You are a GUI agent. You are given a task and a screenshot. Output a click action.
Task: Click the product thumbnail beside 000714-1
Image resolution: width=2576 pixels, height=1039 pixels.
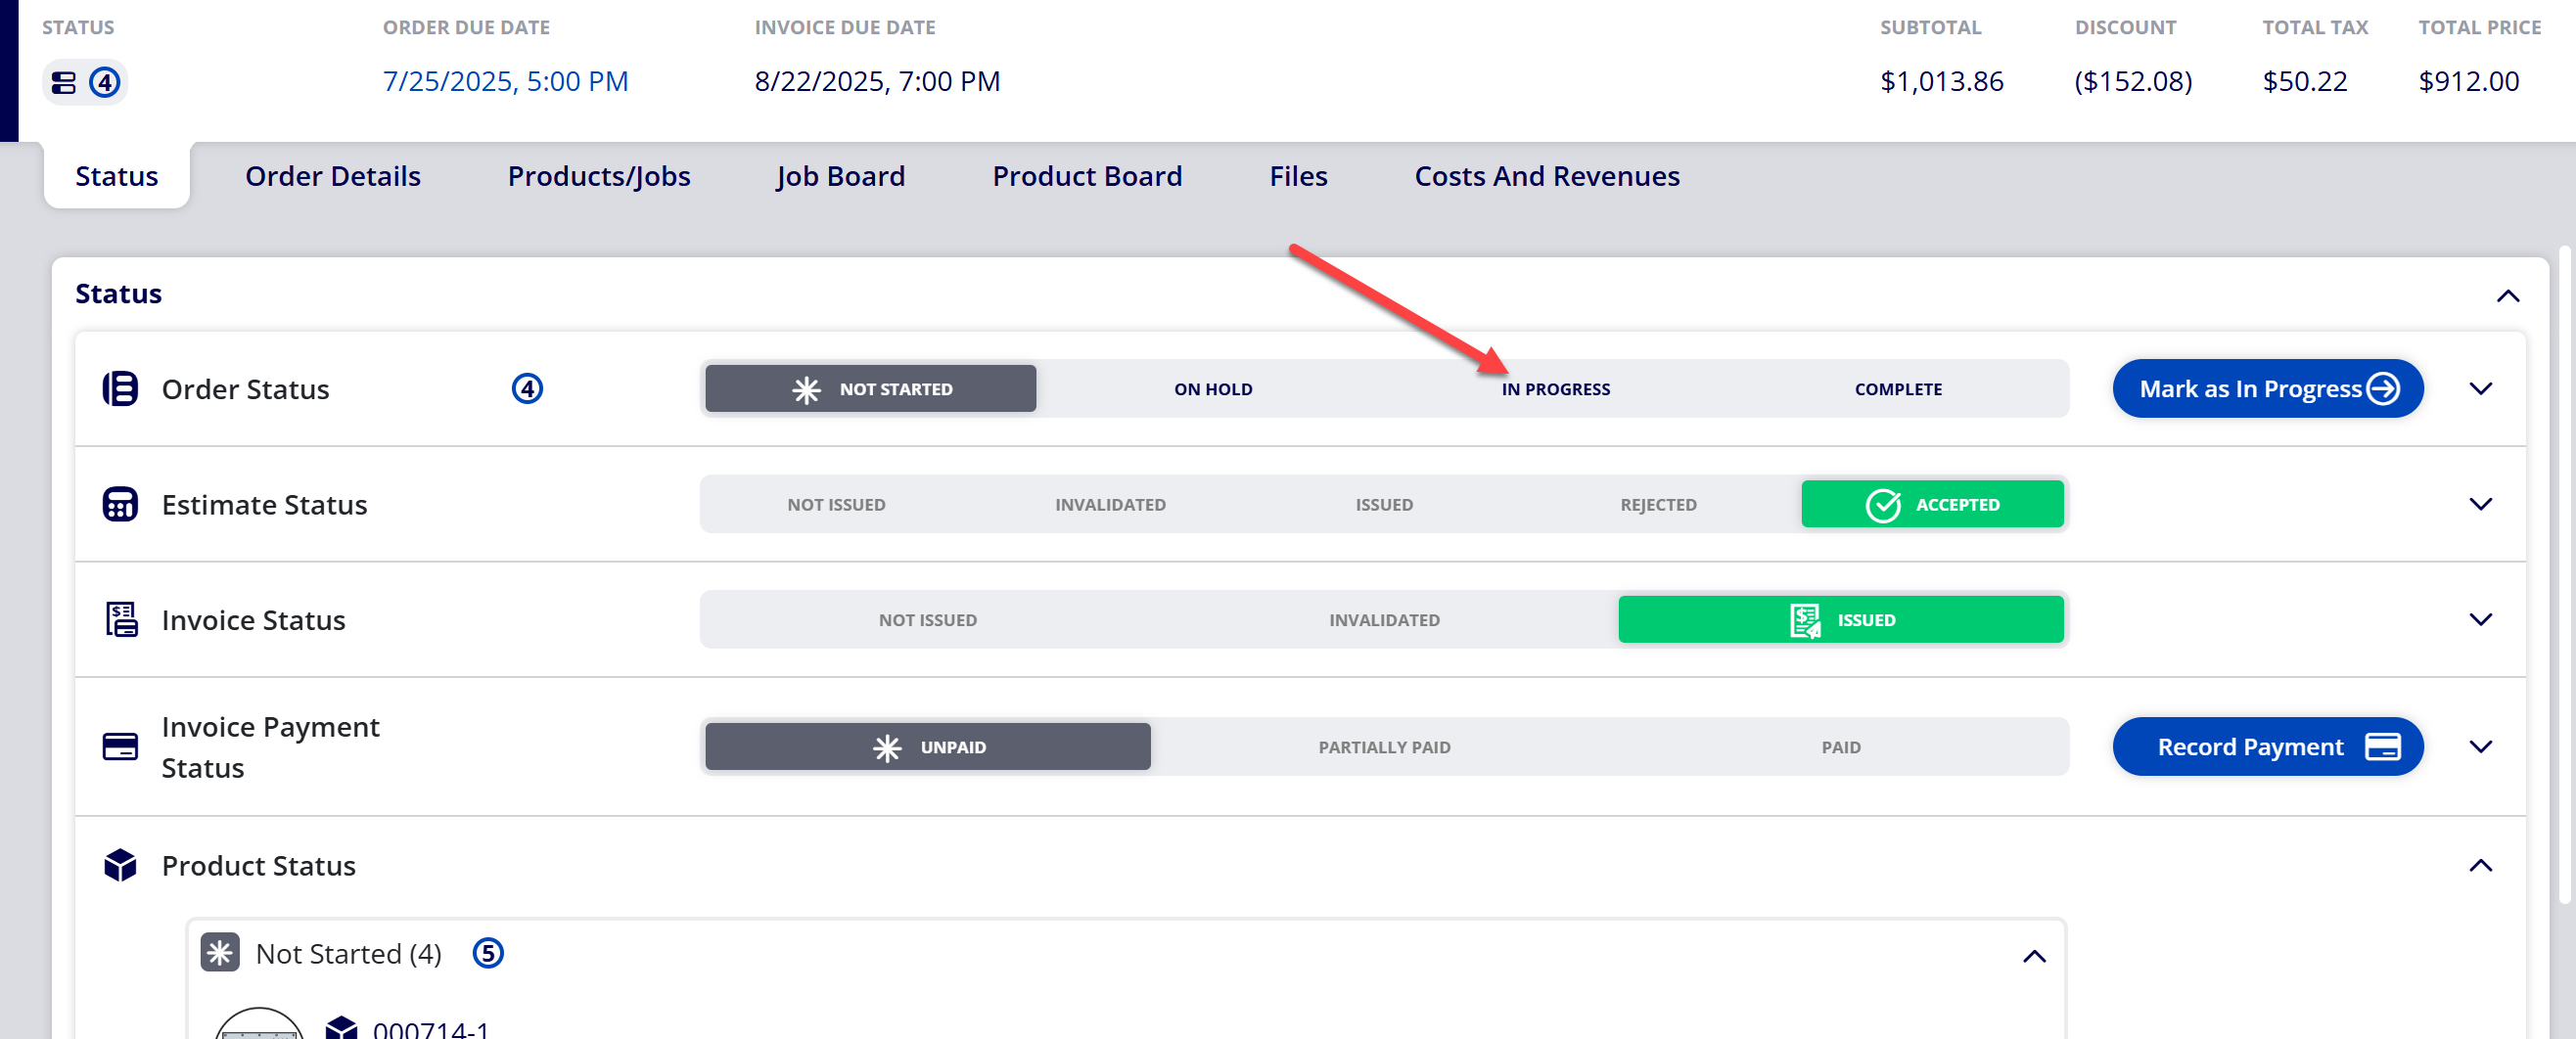(259, 1023)
